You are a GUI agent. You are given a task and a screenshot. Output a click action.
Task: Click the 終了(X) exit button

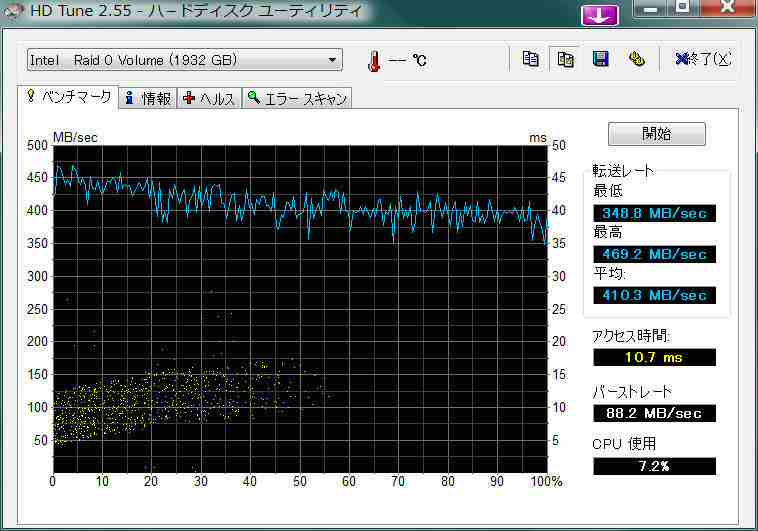click(x=703, y=59)
